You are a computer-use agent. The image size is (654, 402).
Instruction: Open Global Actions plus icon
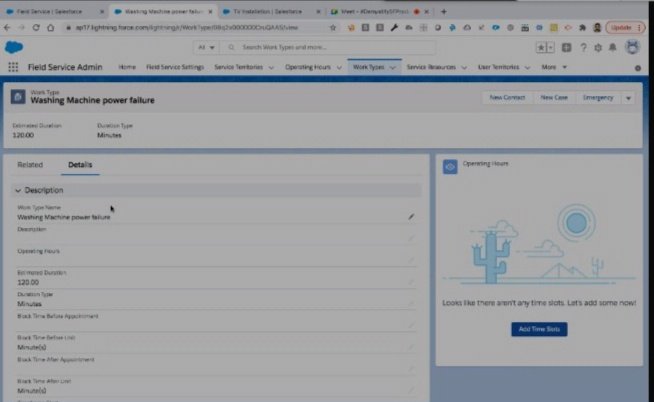[x=566, y=48]
